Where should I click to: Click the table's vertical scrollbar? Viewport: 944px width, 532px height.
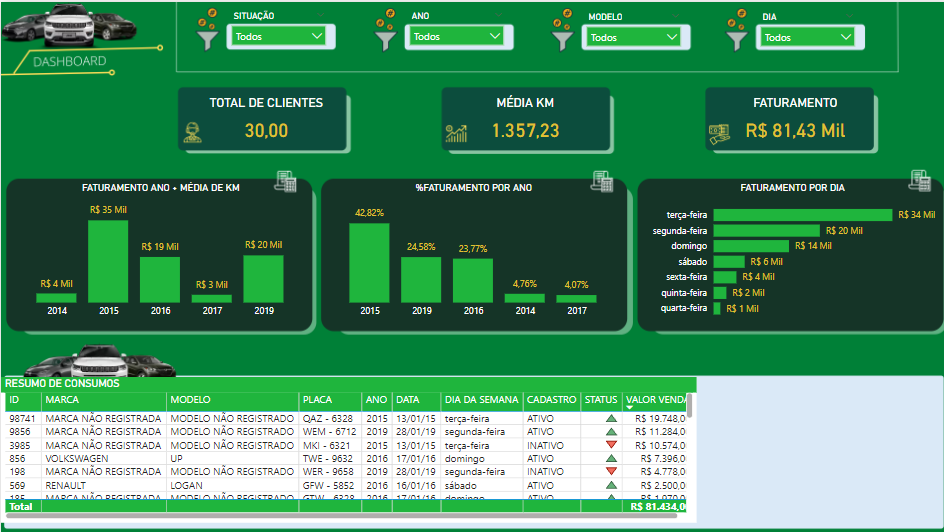[x=690, y=406]
